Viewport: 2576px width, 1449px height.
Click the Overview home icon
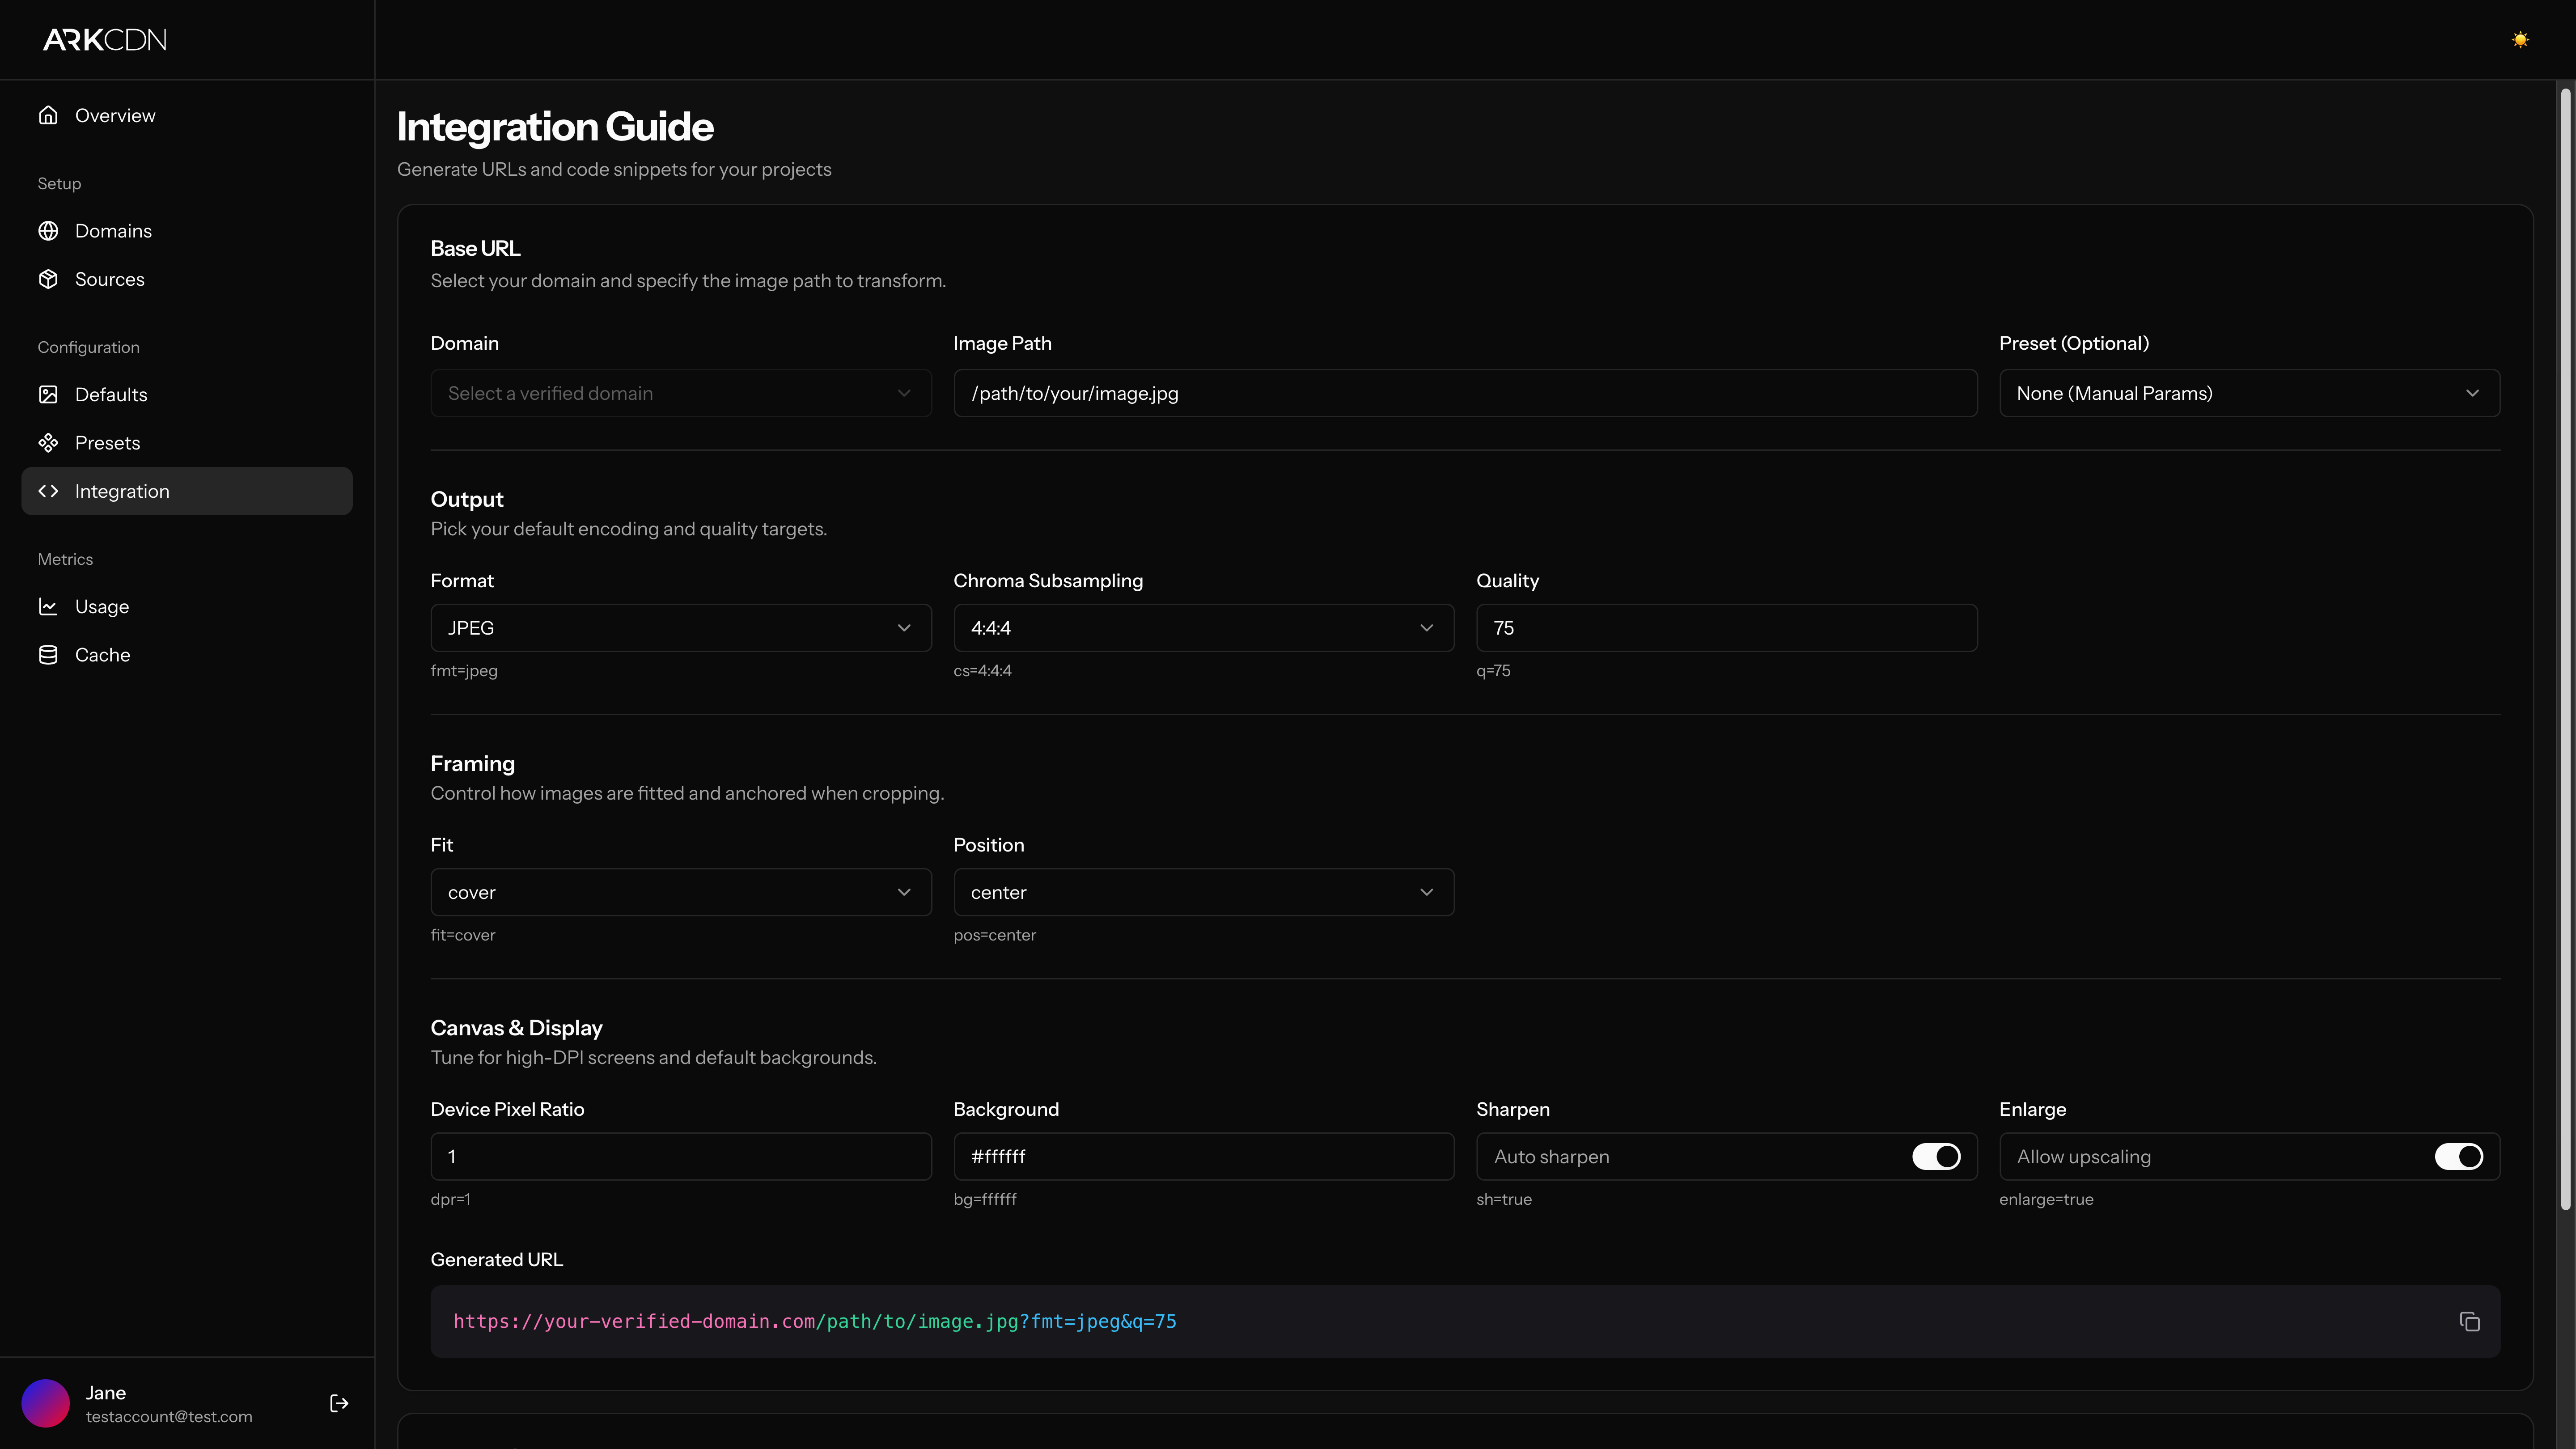[x=48, y=115]
